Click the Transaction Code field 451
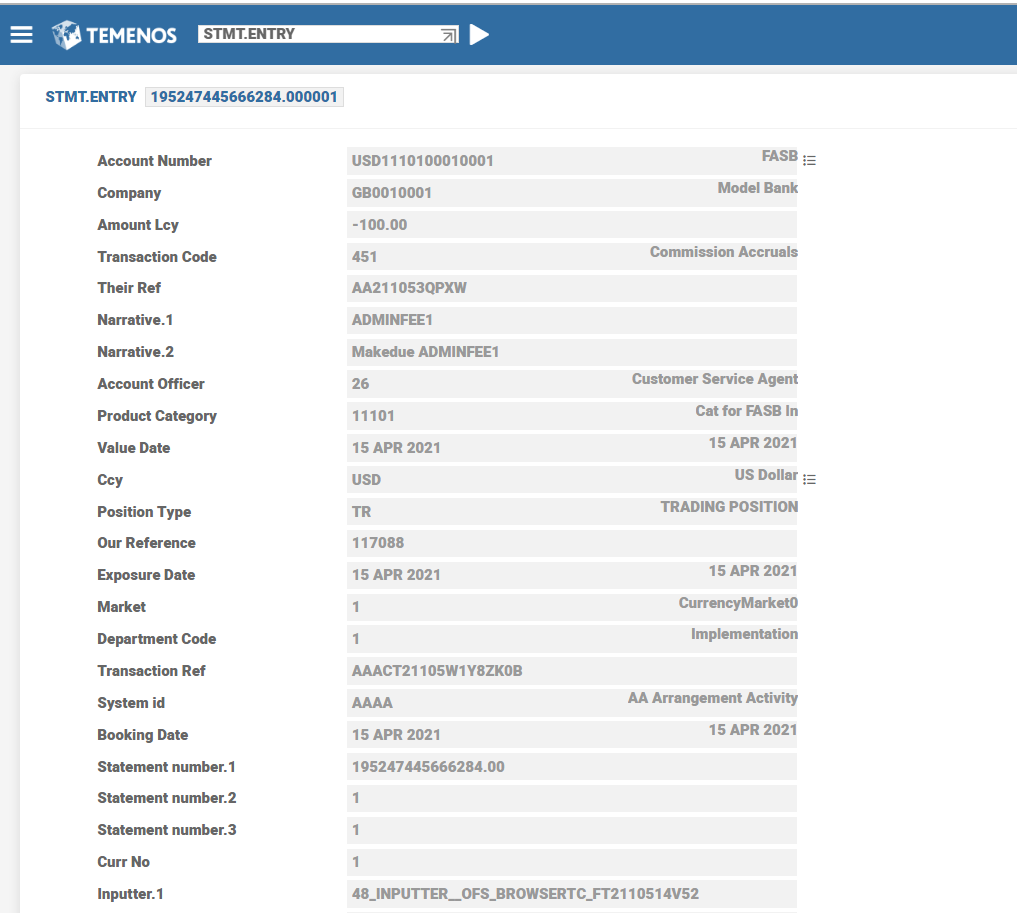This screenshot has width=1017, height=913. [x=365, y=257]
